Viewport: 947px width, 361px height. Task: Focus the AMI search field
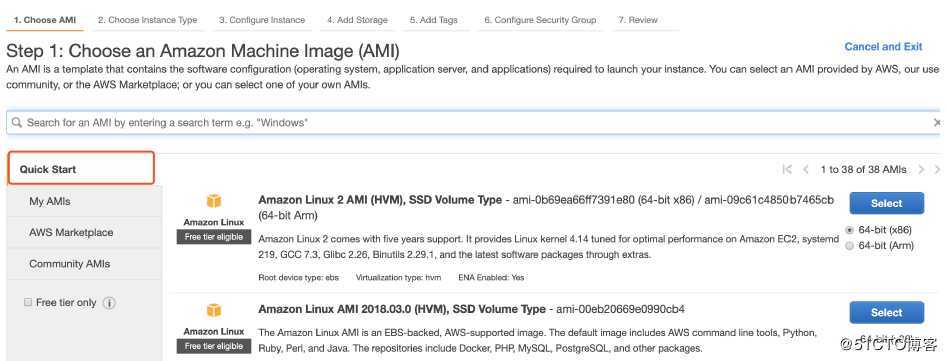click(x=474, y=123)
